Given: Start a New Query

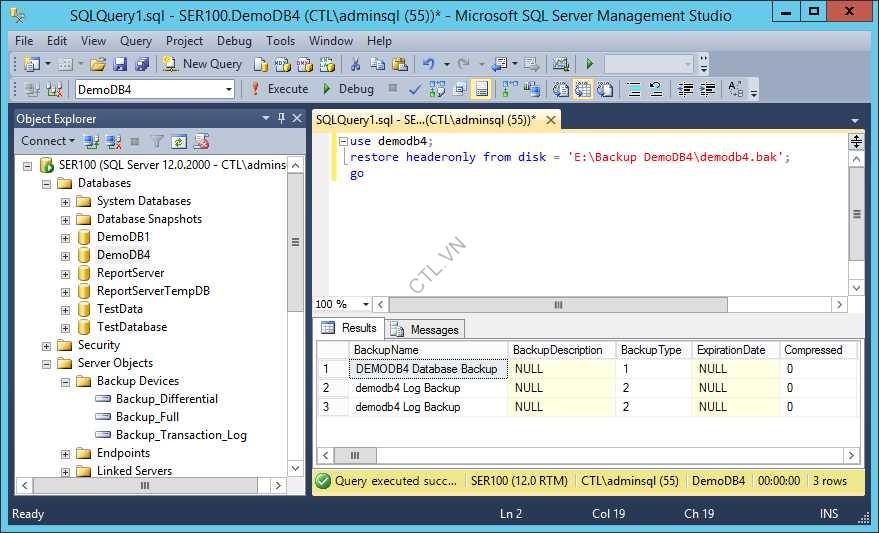Looking at the screenshot, I should click(x=202, y=64).
